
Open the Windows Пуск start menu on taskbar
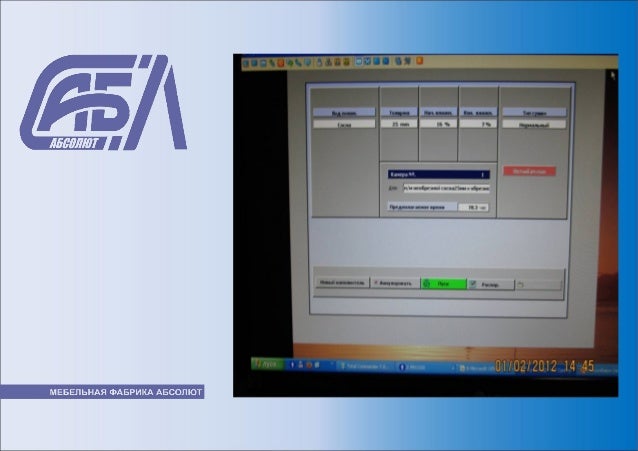click(x=267, y=363)
